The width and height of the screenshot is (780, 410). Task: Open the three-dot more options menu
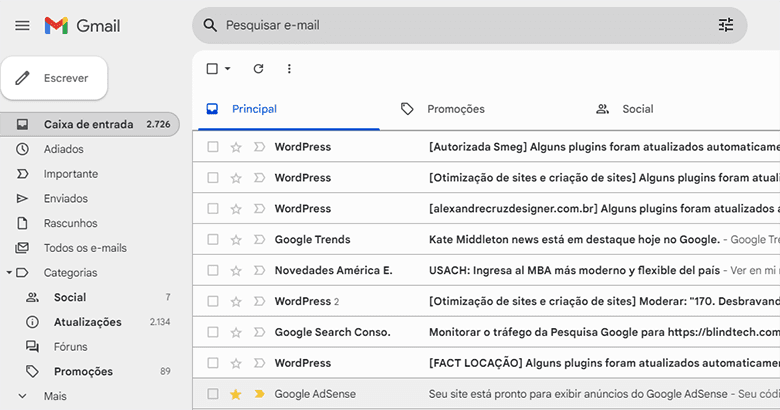[289, 69]
